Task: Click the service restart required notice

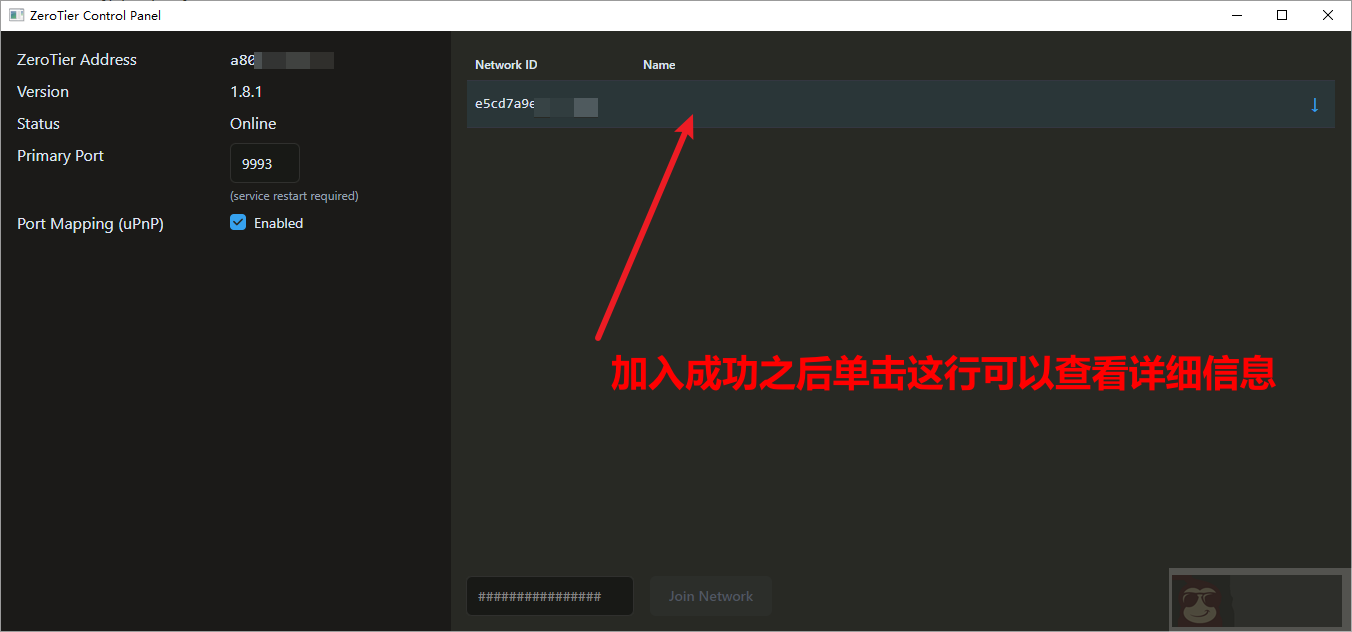Action: [294, 195]
